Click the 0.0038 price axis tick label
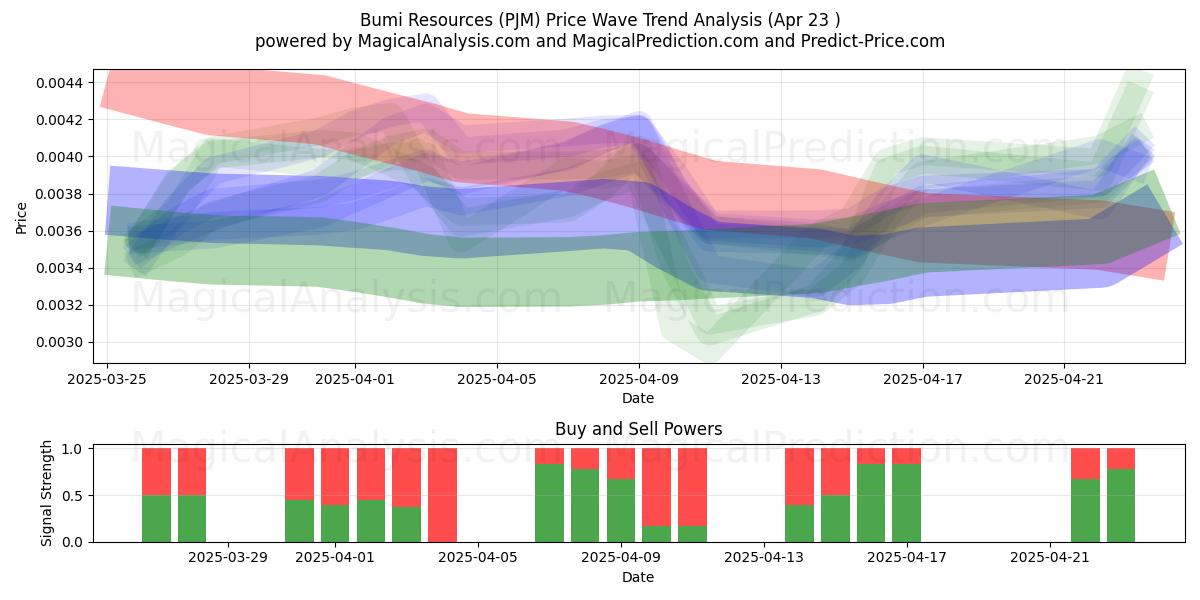The height and width of the screenshot is (600, 1200). [61, 194]
